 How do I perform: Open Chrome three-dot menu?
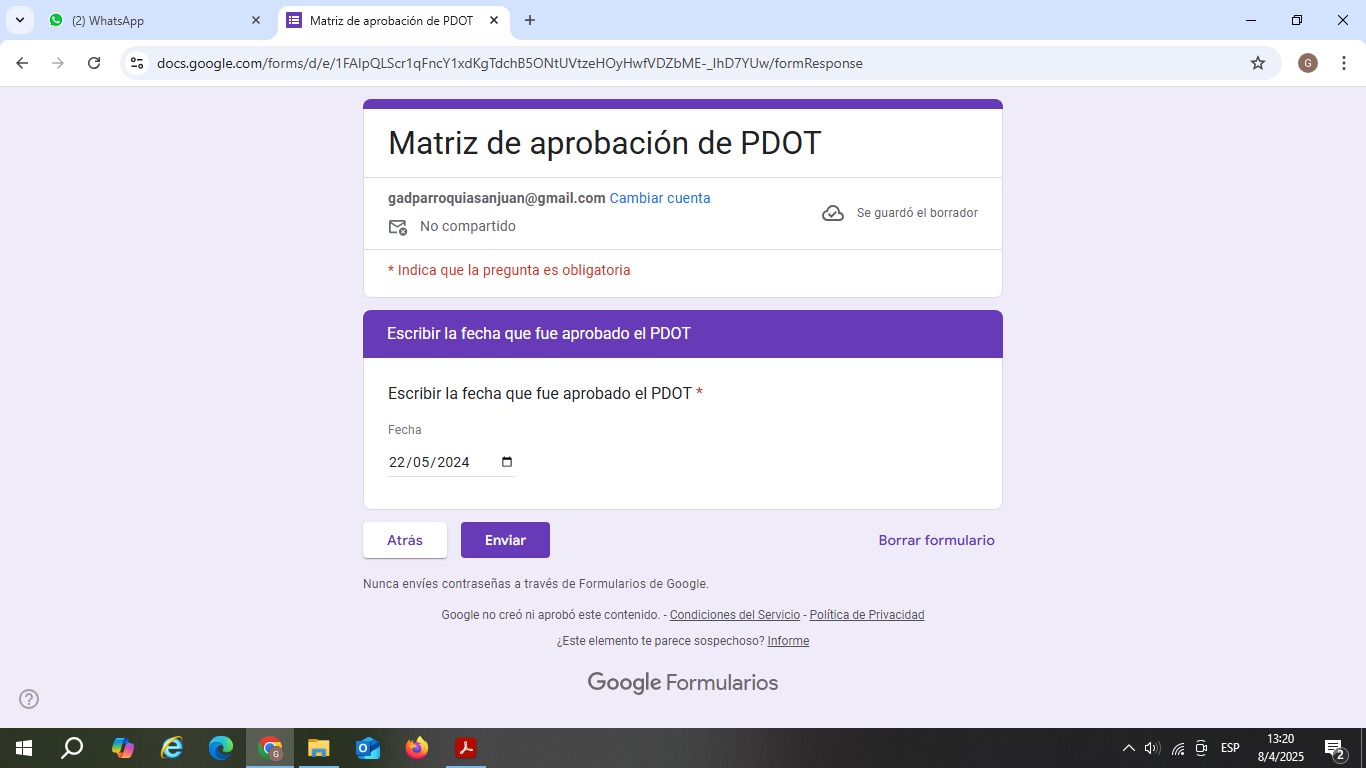tap(1343, 63)
